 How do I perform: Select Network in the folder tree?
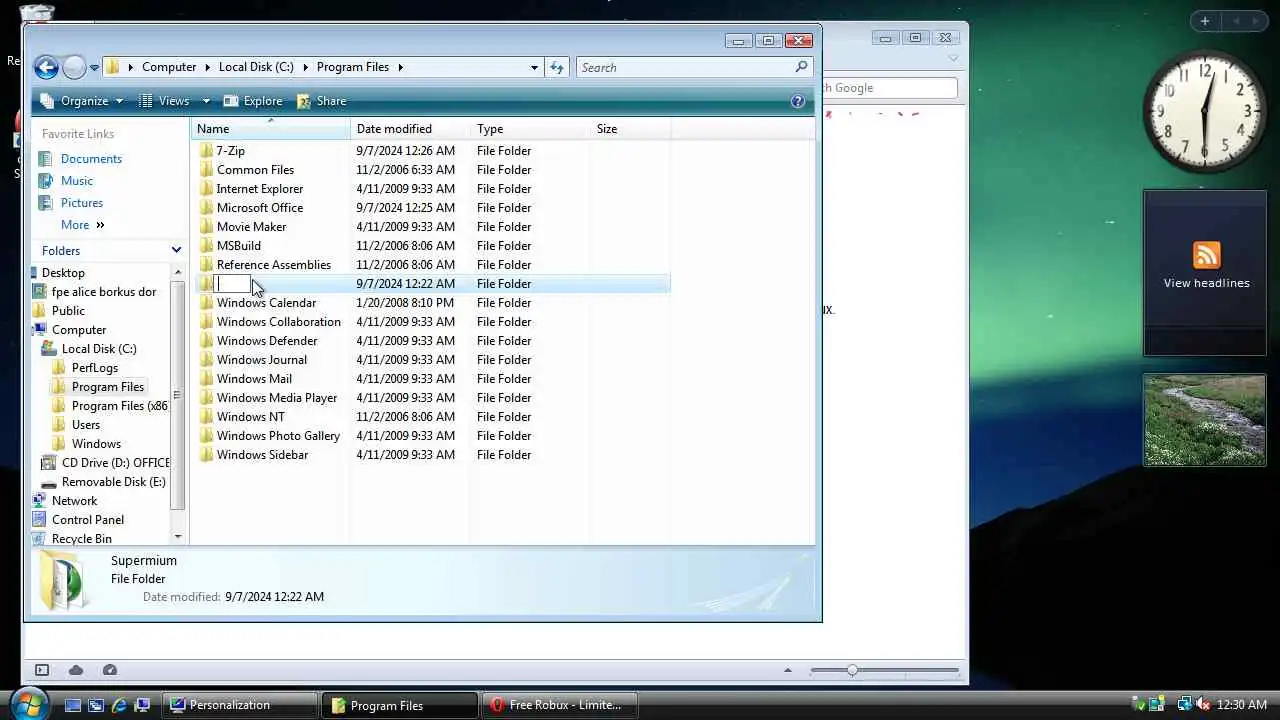(75, 501)
